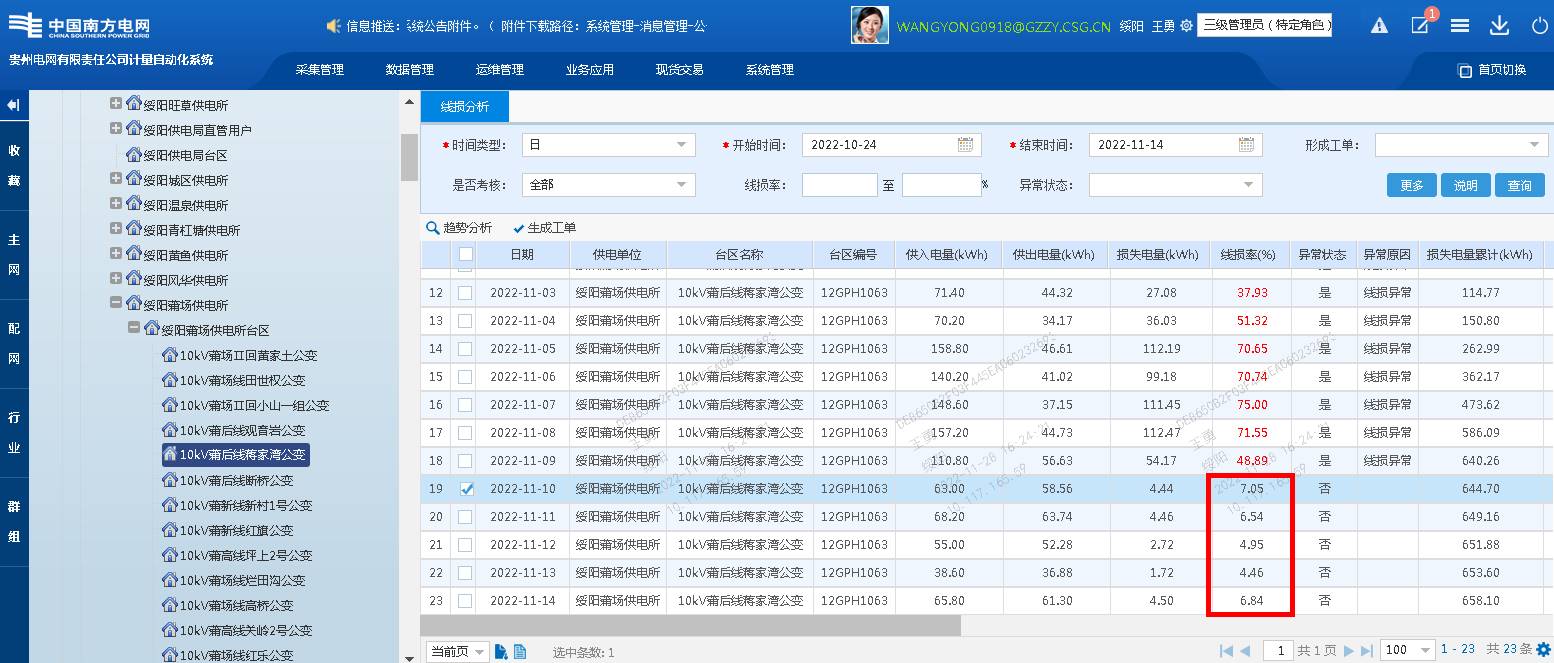1554x663 pixels.
Task: Open calendar picker for 开始时间
Action: pos(965,145)
